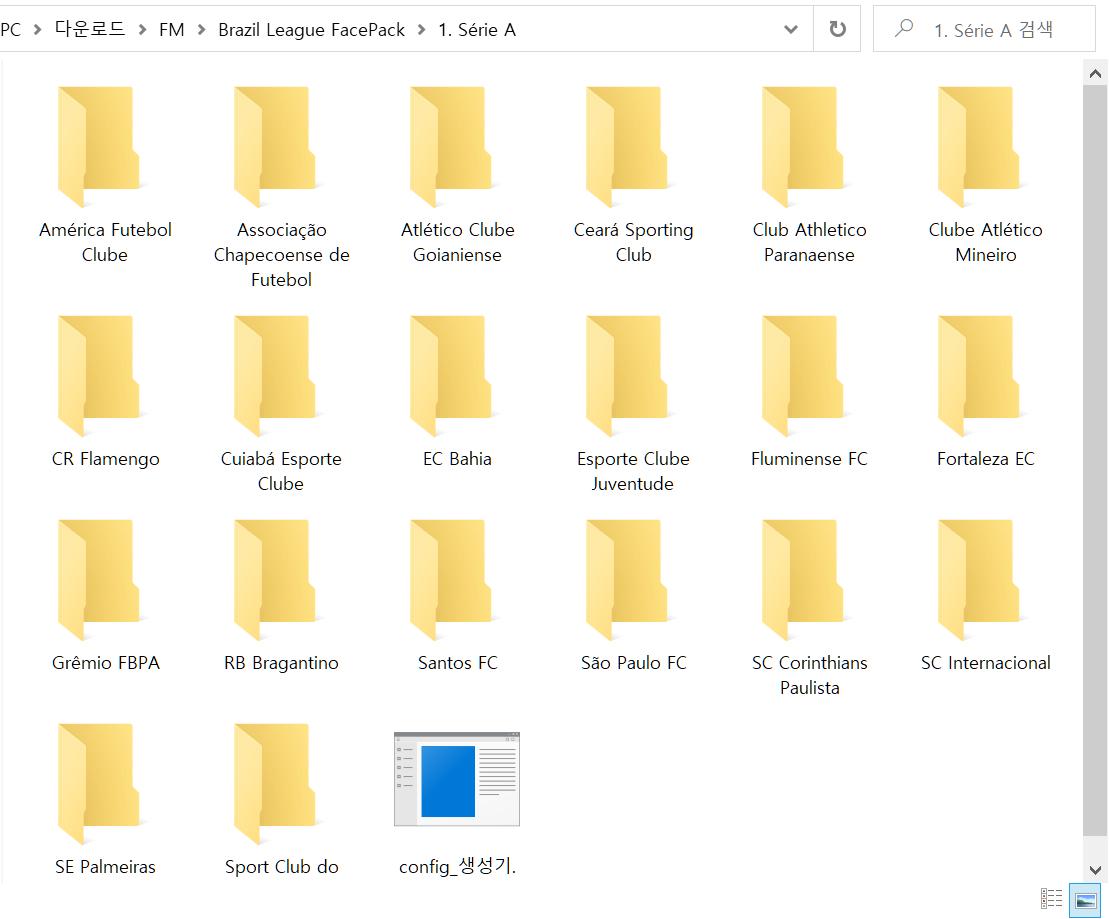Select the Clube Atlético Mineiro folder icon
Viewport: 1109px width, 919px height.
tap(980, 146)
